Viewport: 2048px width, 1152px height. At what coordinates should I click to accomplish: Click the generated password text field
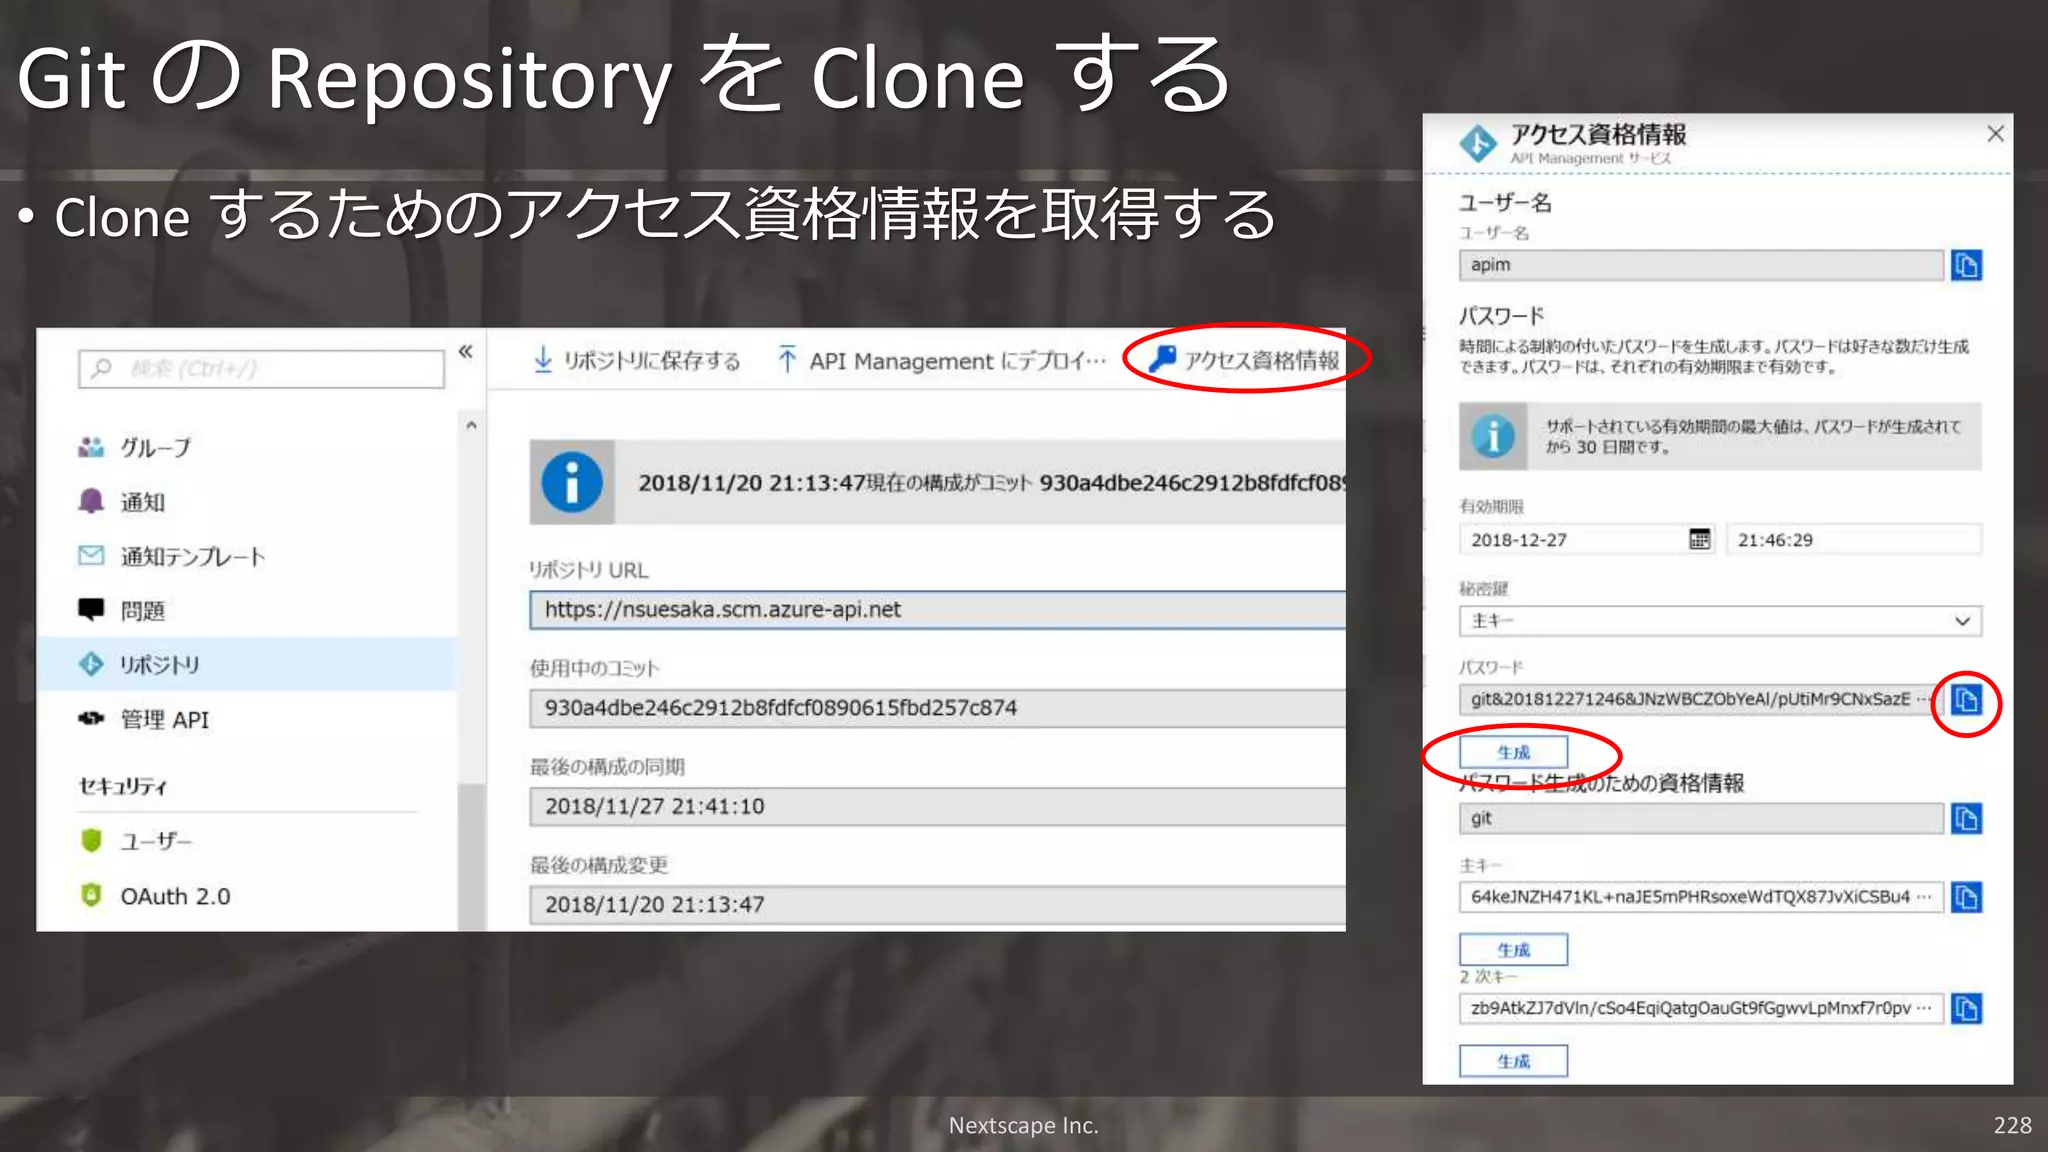point(1701,699)
